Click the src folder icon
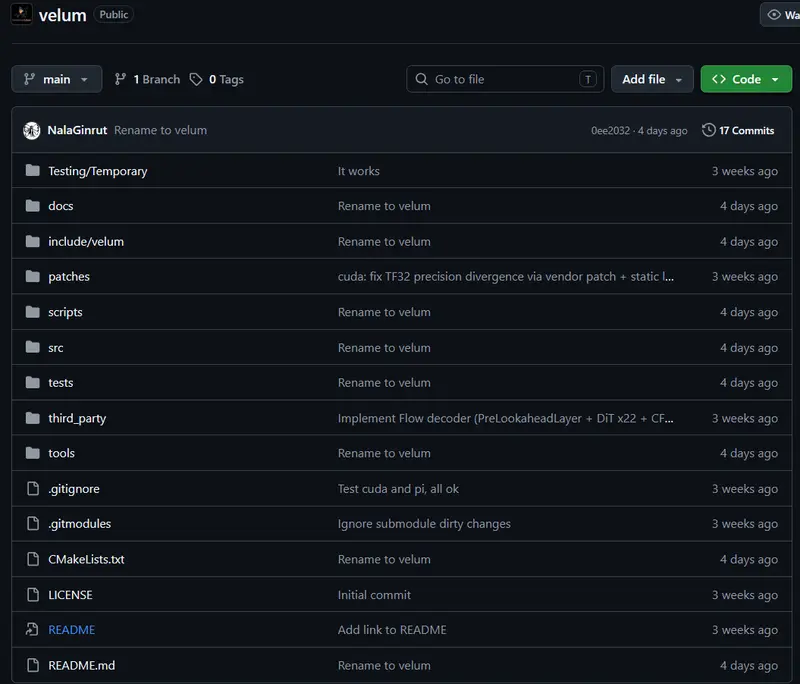This screenshot has width=800, height=684. tap(33, 347)
